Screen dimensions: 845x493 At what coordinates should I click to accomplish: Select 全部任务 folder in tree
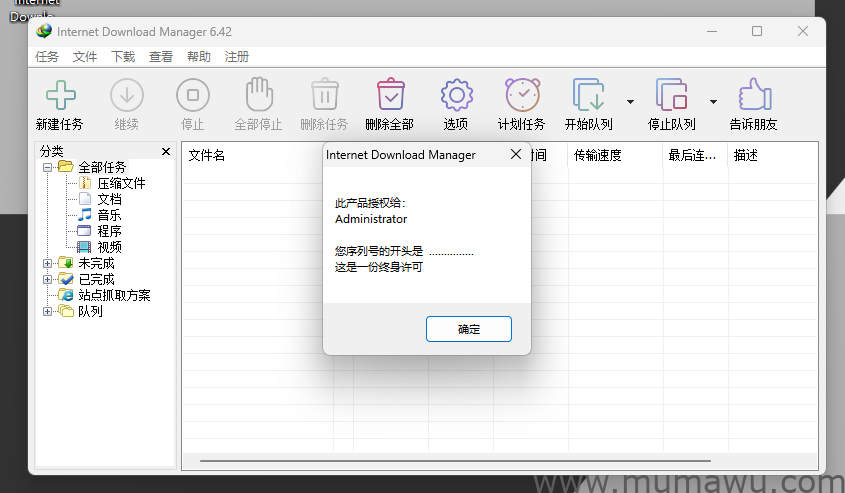102,168
